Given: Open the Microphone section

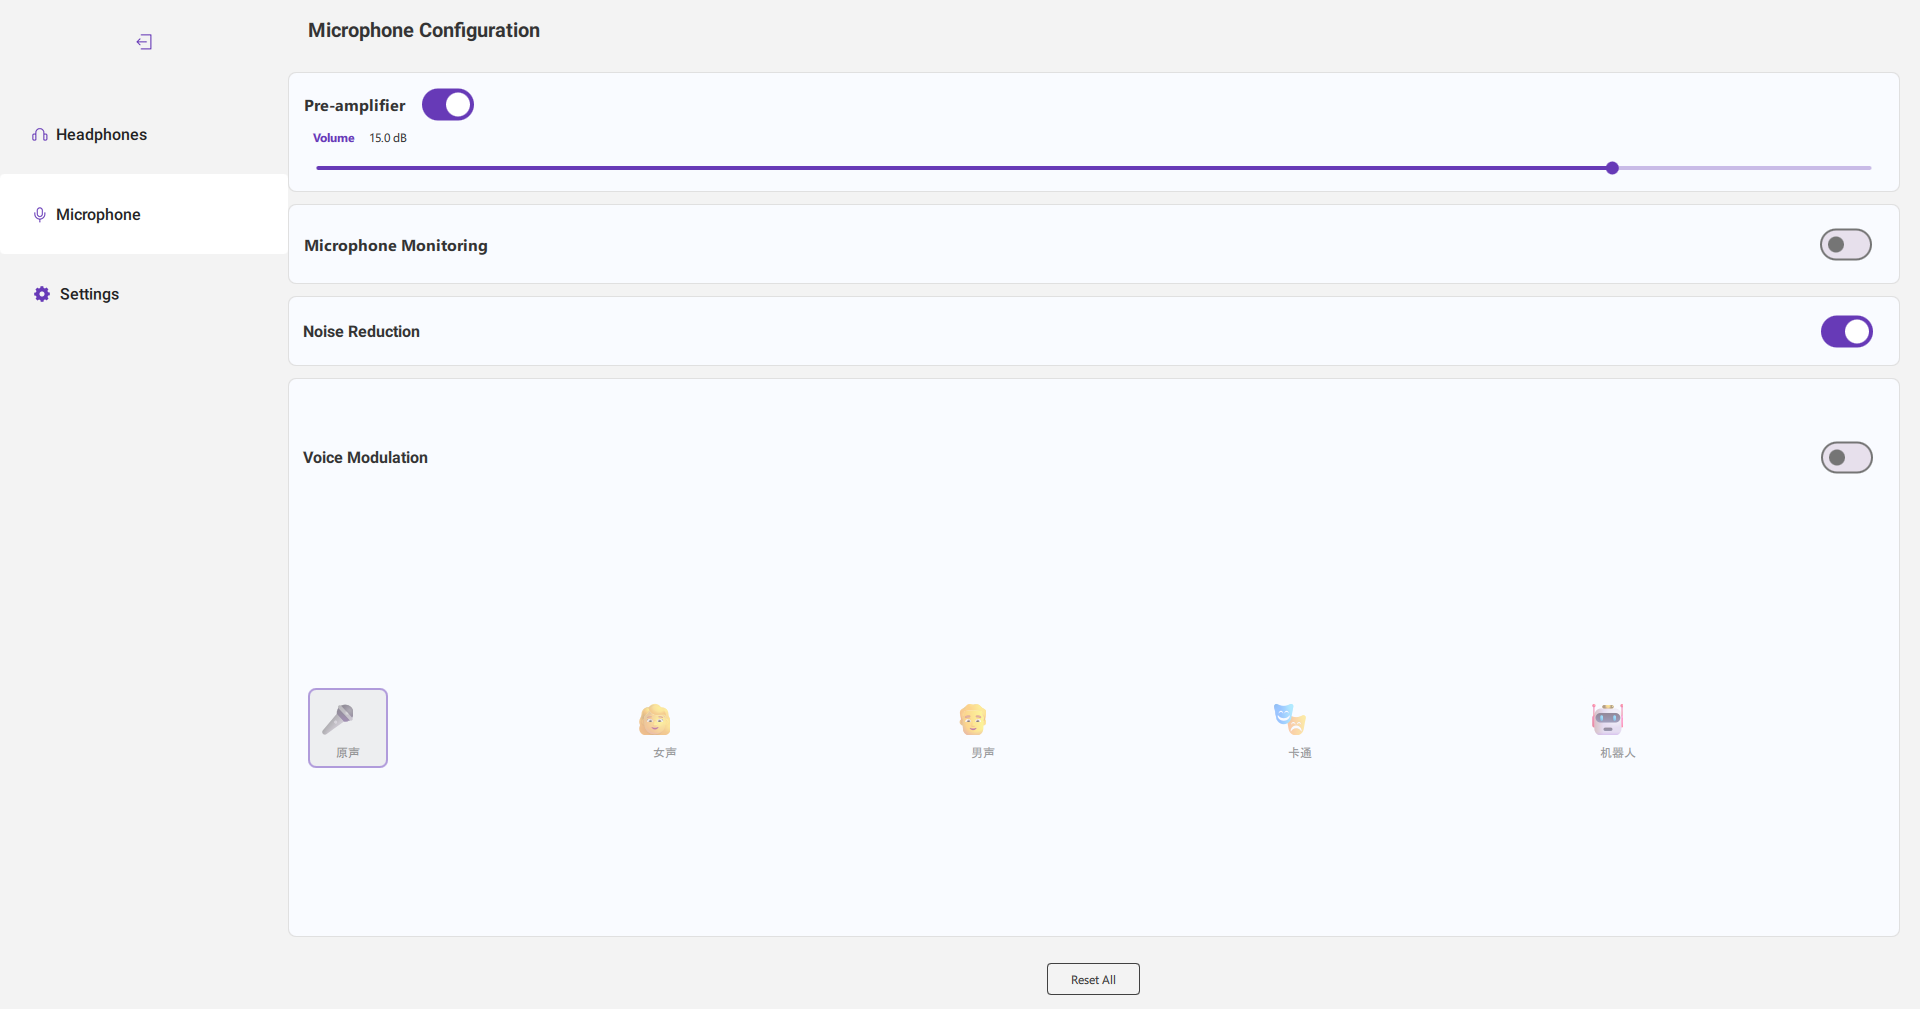Looking at the screenshot, I should 144,214.
